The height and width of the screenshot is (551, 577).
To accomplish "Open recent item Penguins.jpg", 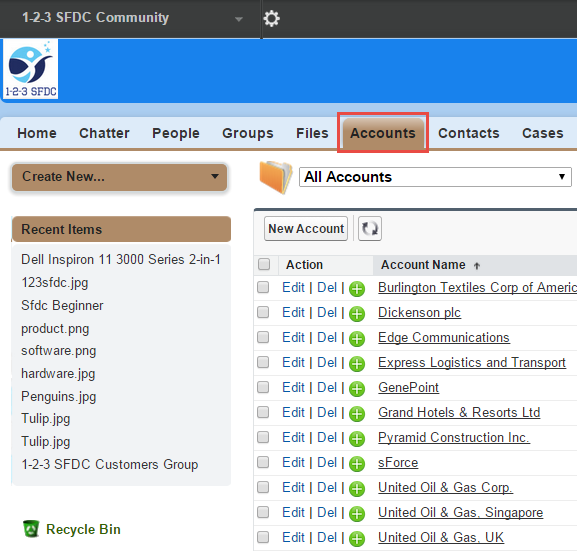I will coord(59,396).
